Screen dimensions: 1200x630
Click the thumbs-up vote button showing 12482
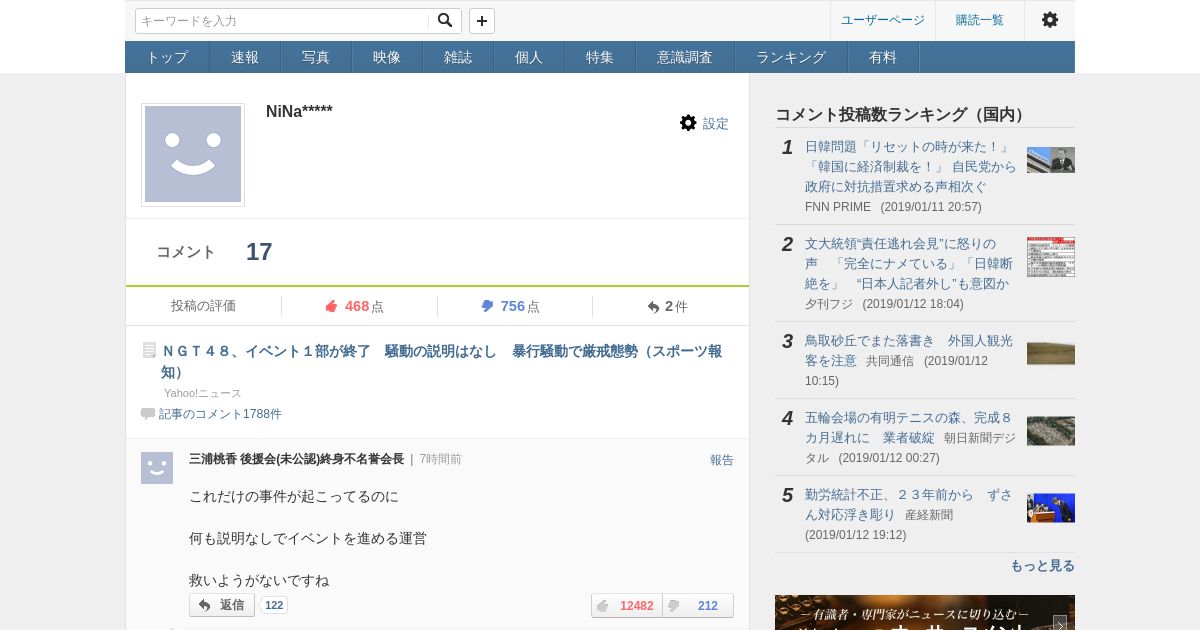(626, 605)
